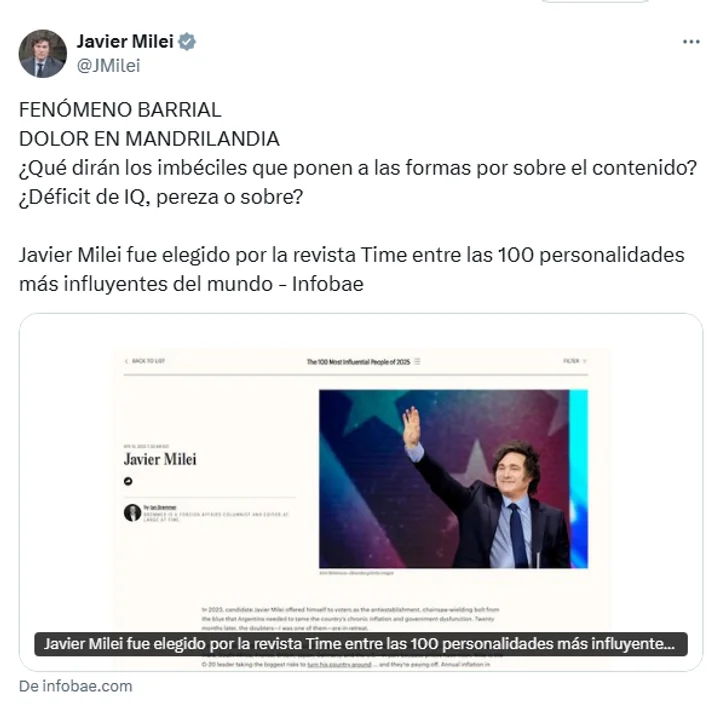Open the De infobae.com source link
710x720 pixels.
[76, 686]
